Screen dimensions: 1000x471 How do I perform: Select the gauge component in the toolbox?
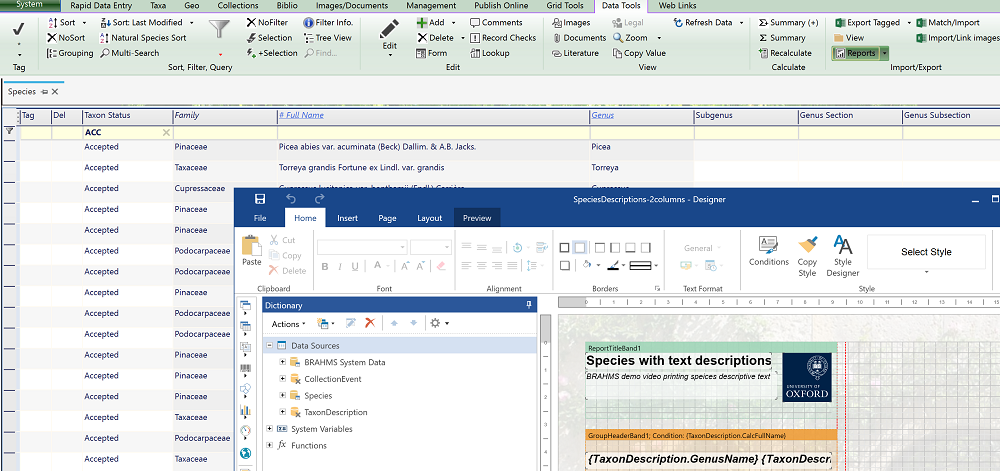[245, 431]
